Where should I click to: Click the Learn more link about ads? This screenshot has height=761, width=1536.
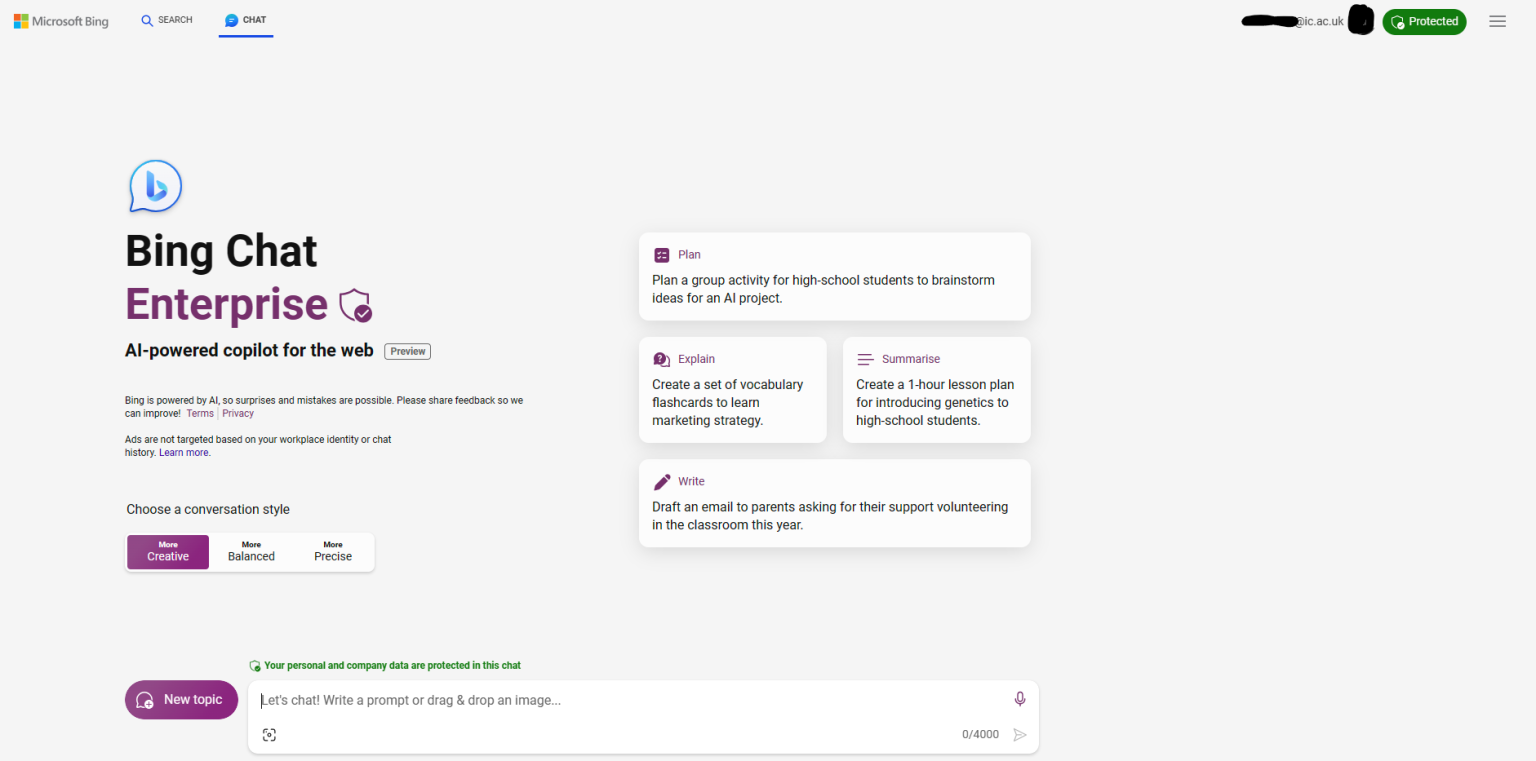pyautogui.click(x=184, y=452)
